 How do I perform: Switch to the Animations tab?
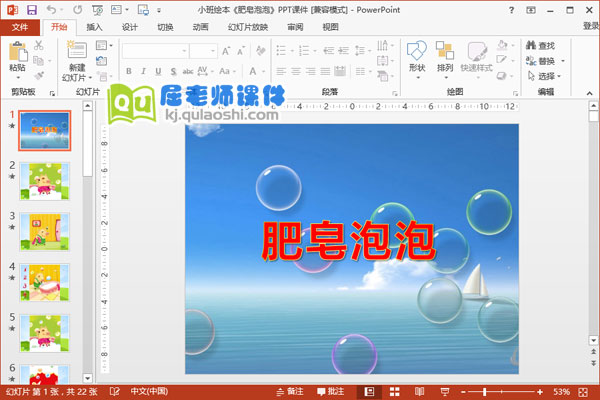coord(201,27)
